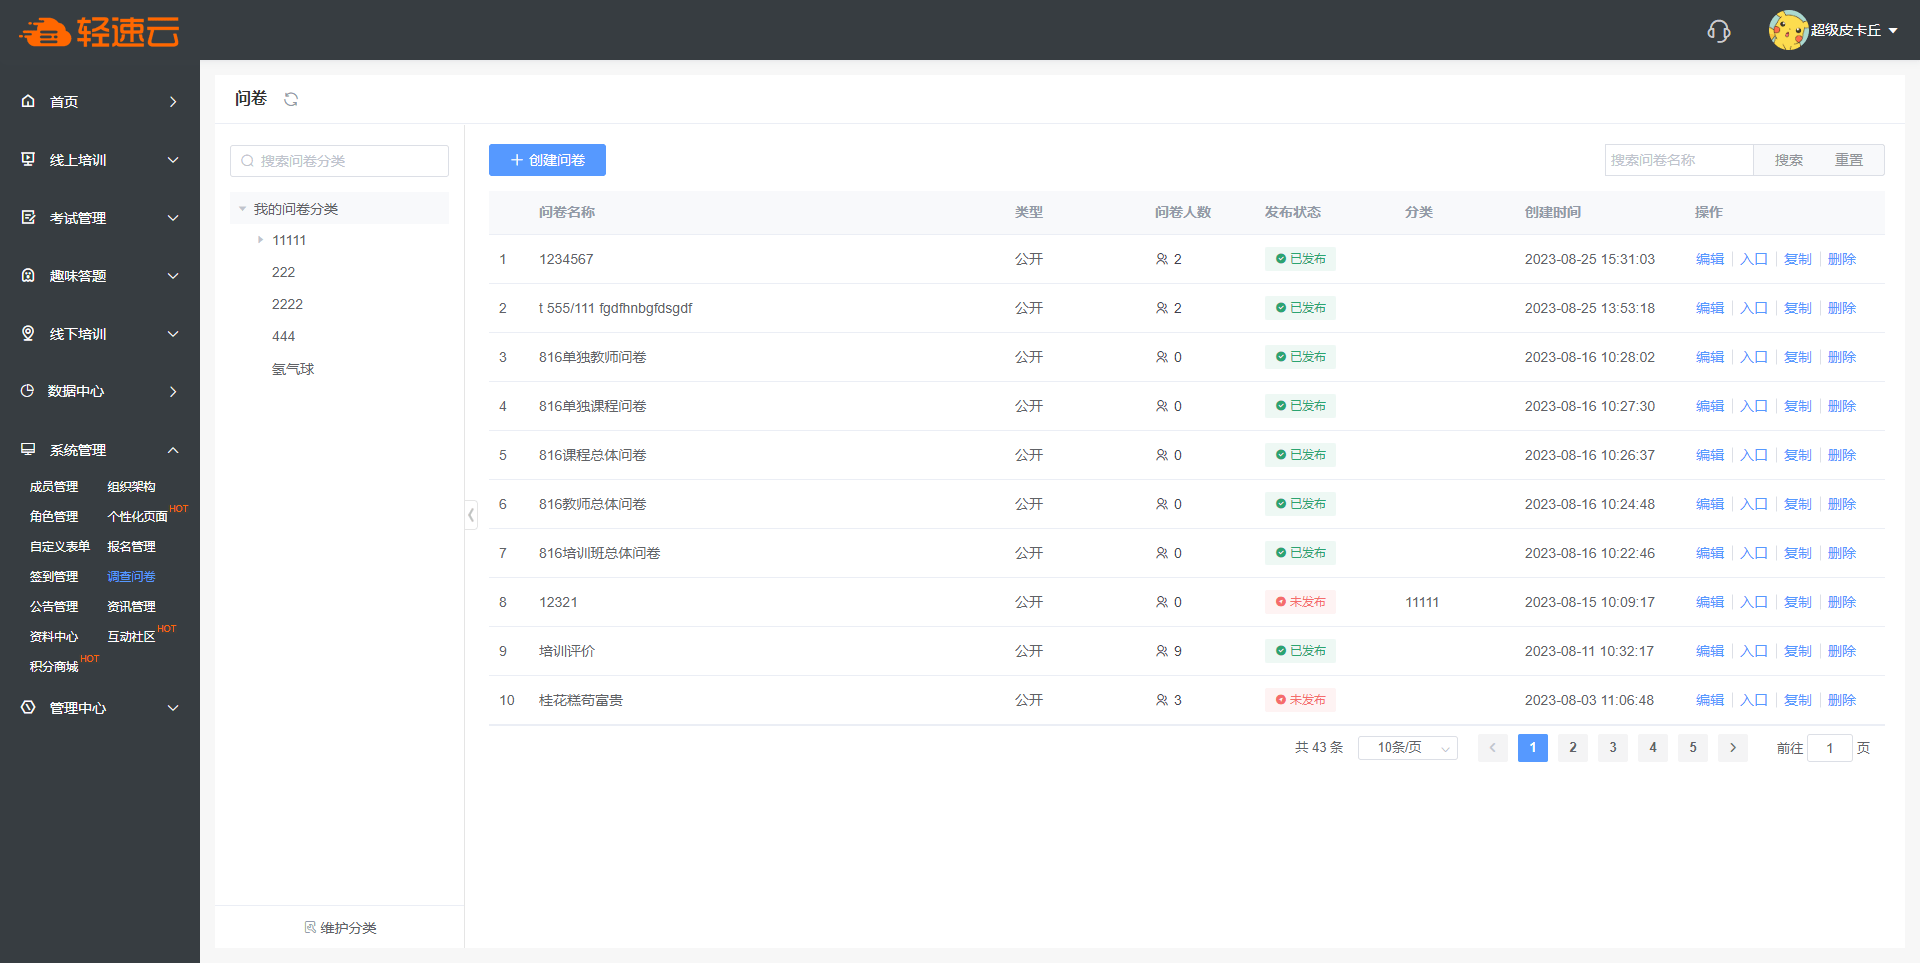Expand the 考试管理 sidebar menu
This screenshot has width=1920, height=963.
tap(173, 218)
